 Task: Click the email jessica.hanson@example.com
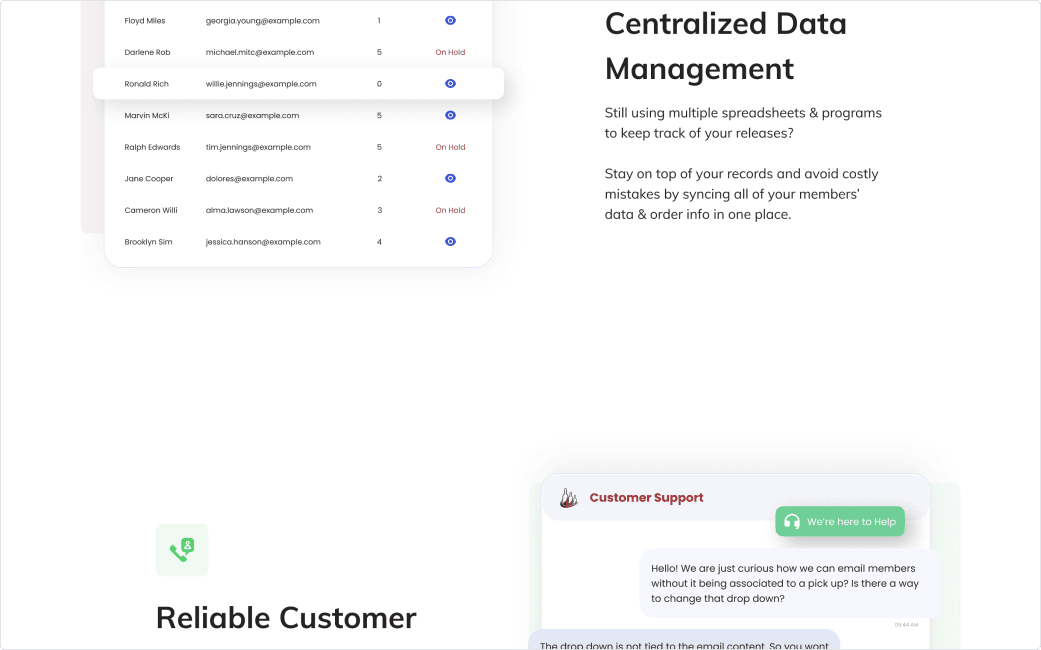[x=263, y=242]
